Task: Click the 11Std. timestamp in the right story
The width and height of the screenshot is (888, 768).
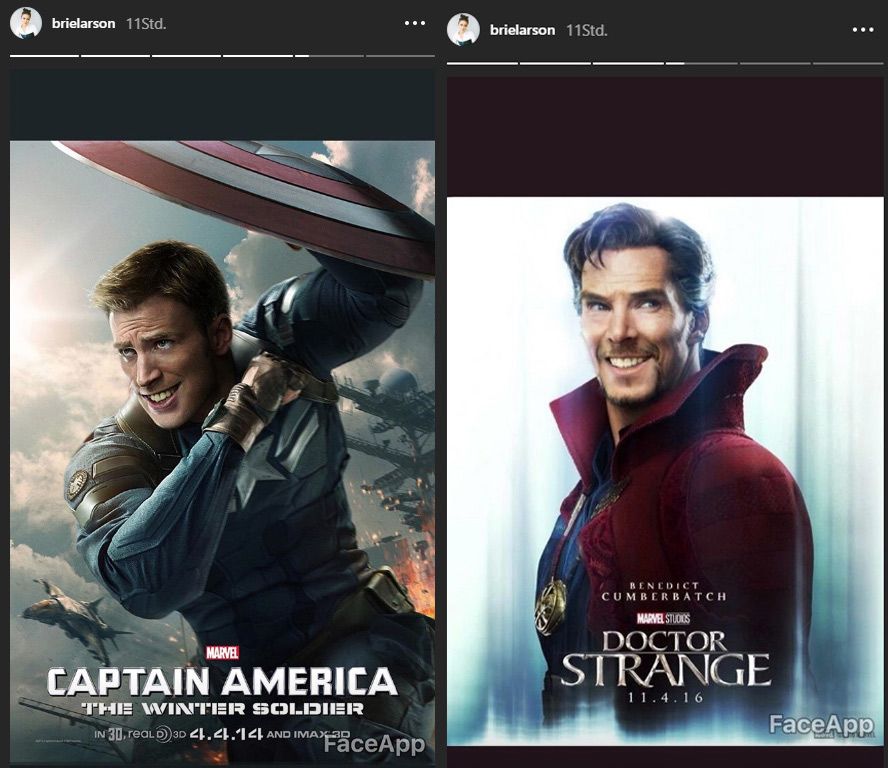Action: 587,30
